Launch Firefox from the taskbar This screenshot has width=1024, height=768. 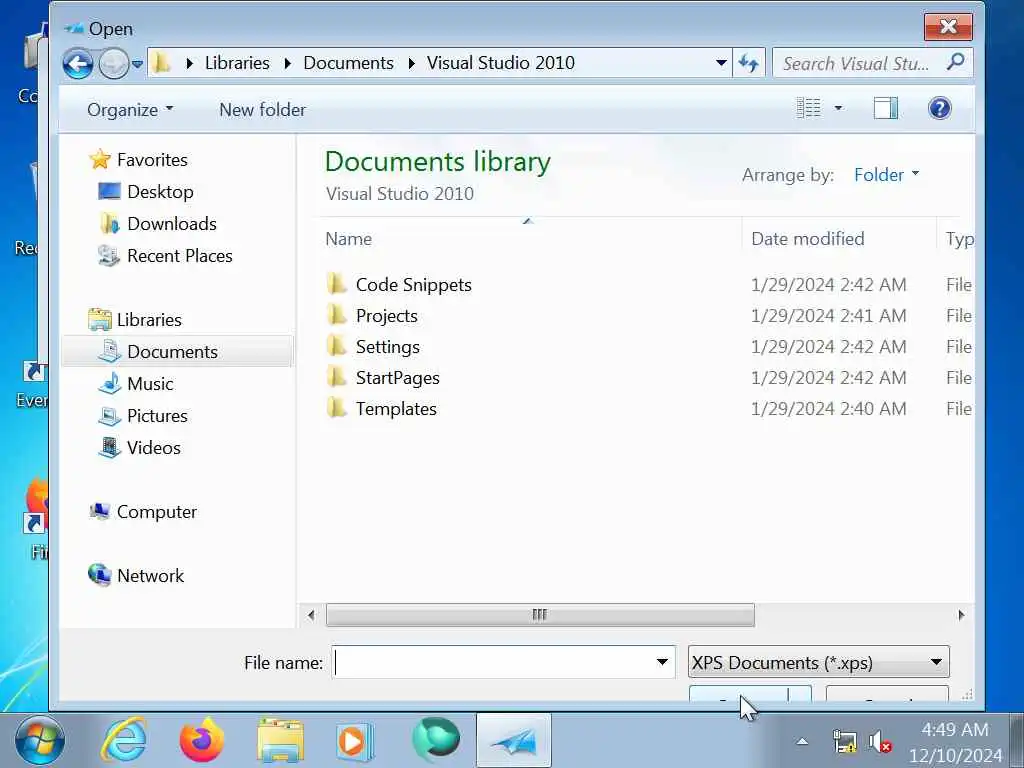pyautogui.click(x=202, y=740)
